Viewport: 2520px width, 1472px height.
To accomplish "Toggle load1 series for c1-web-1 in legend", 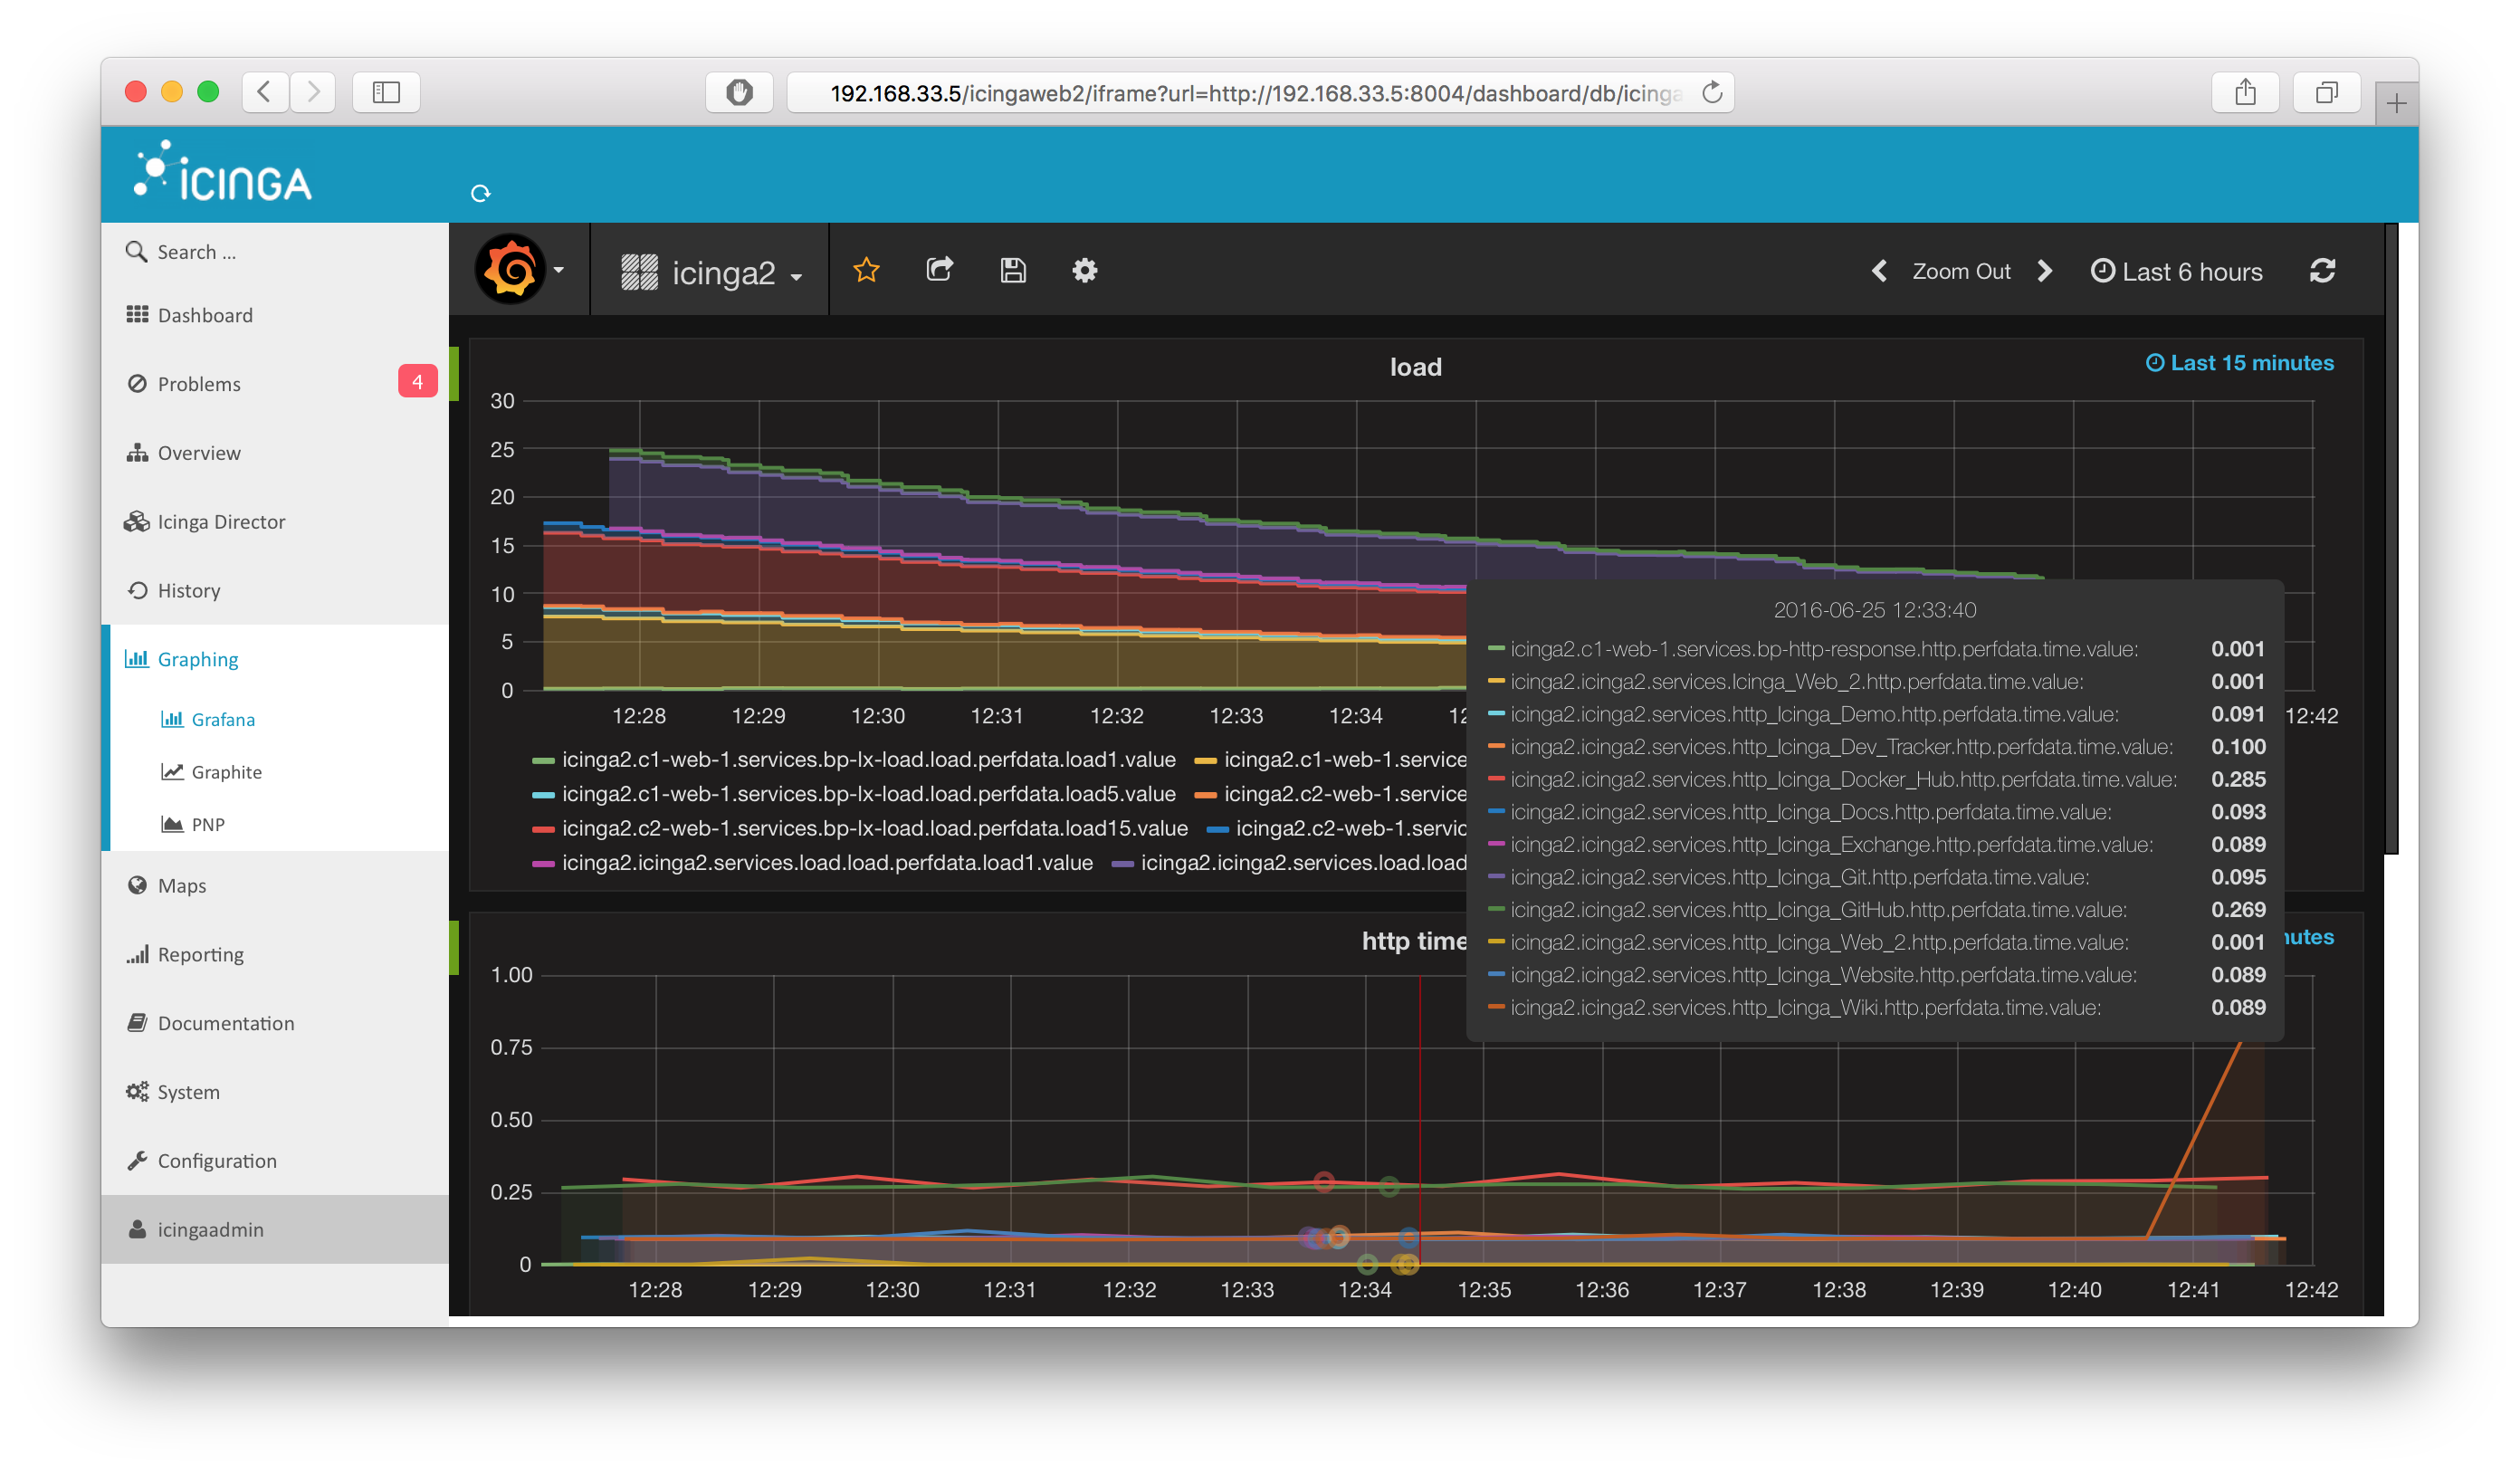I will tap(867, 760).
